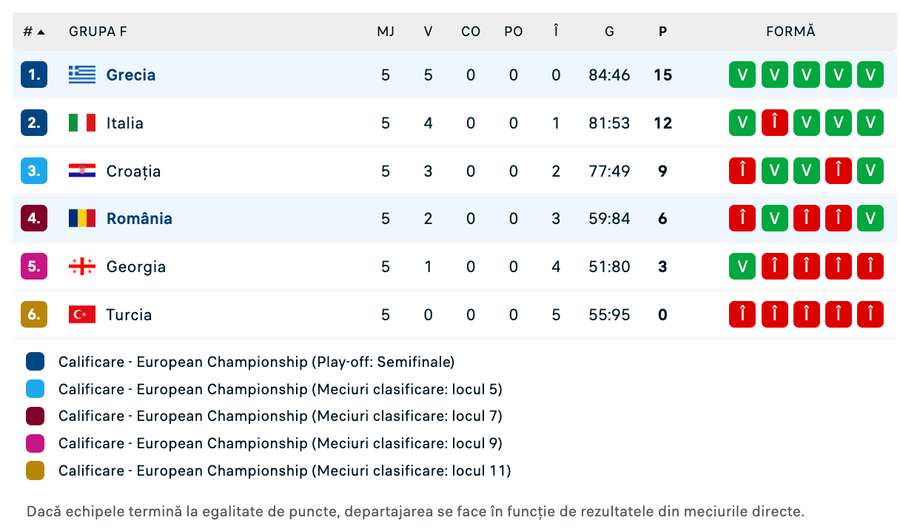The image size is (900, 528).
Task: Click the Georgia team name
Action: tap(136, 267)
